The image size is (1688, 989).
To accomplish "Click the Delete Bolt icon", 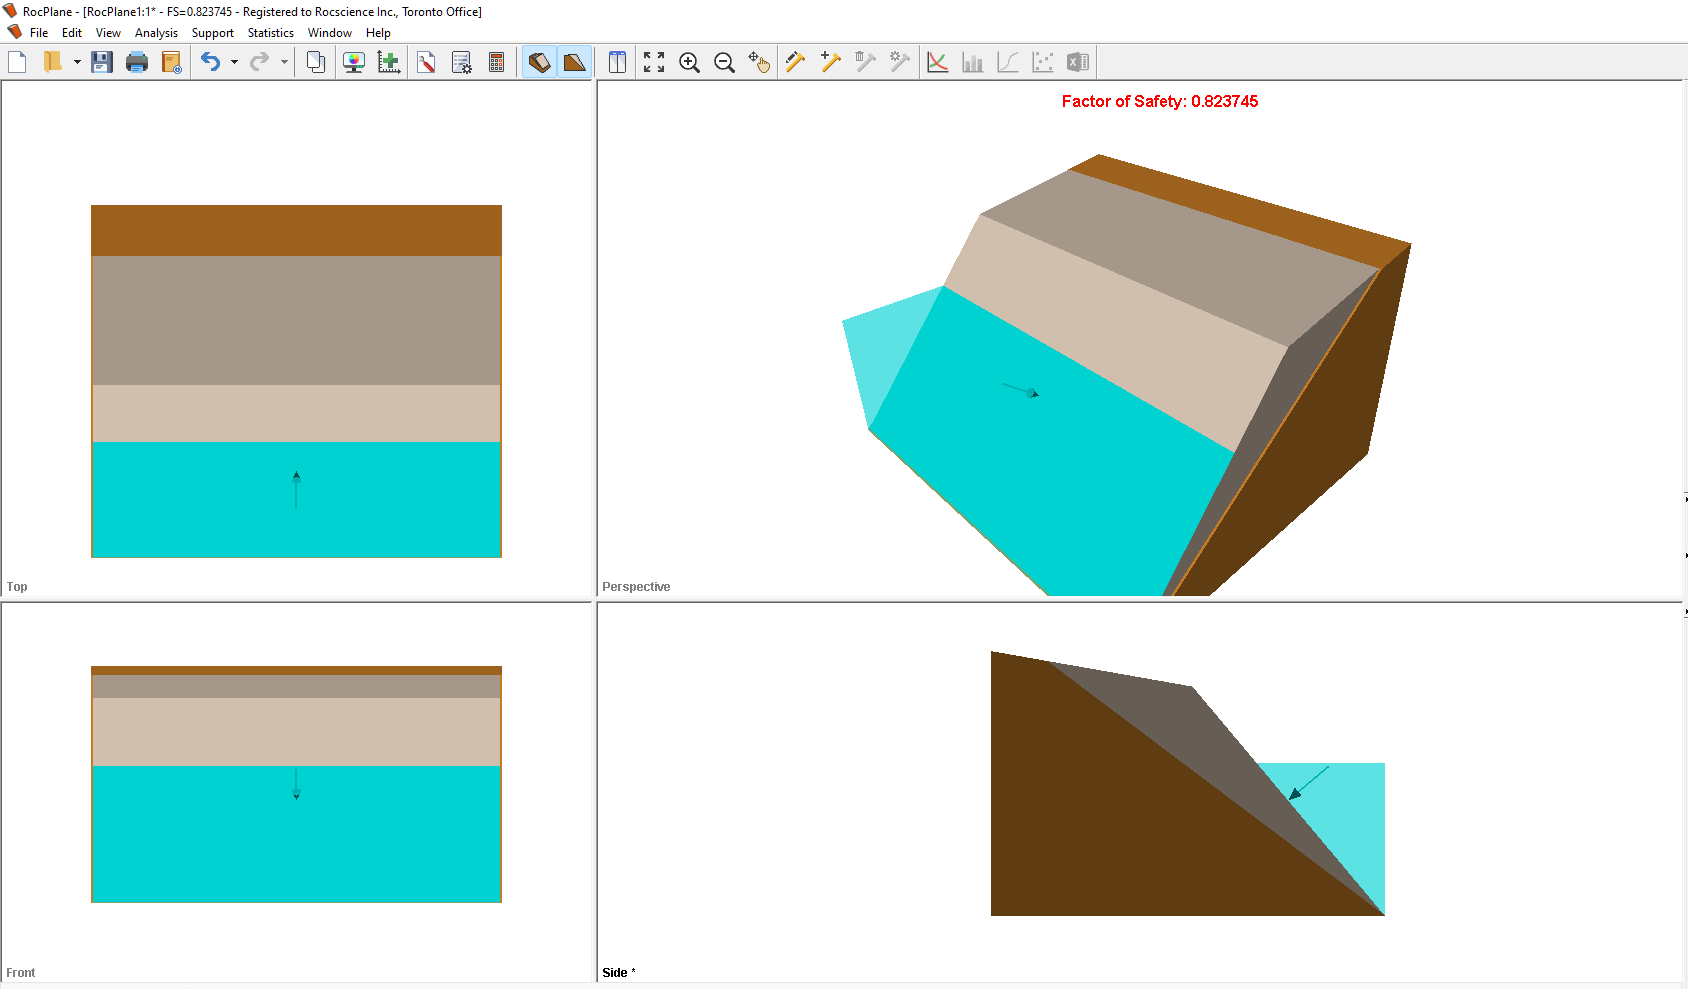I will click(866, 62).
